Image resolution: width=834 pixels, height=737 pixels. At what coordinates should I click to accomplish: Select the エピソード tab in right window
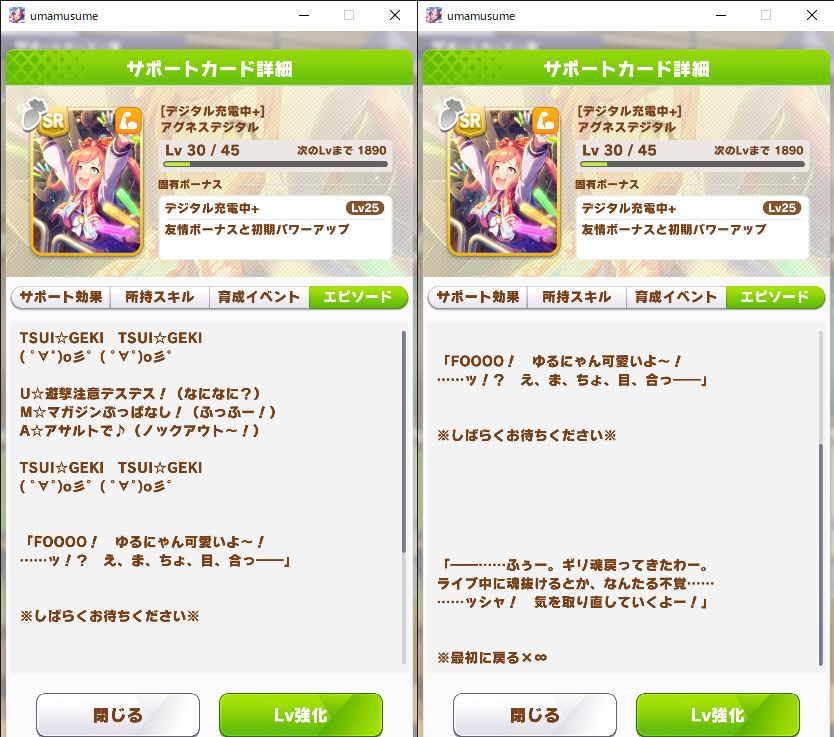pyautogui.click(x=775, y=297)
